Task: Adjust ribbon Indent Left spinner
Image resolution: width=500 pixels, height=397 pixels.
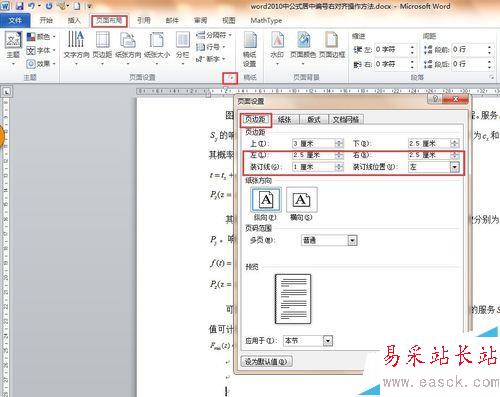Action: point(412,50)
